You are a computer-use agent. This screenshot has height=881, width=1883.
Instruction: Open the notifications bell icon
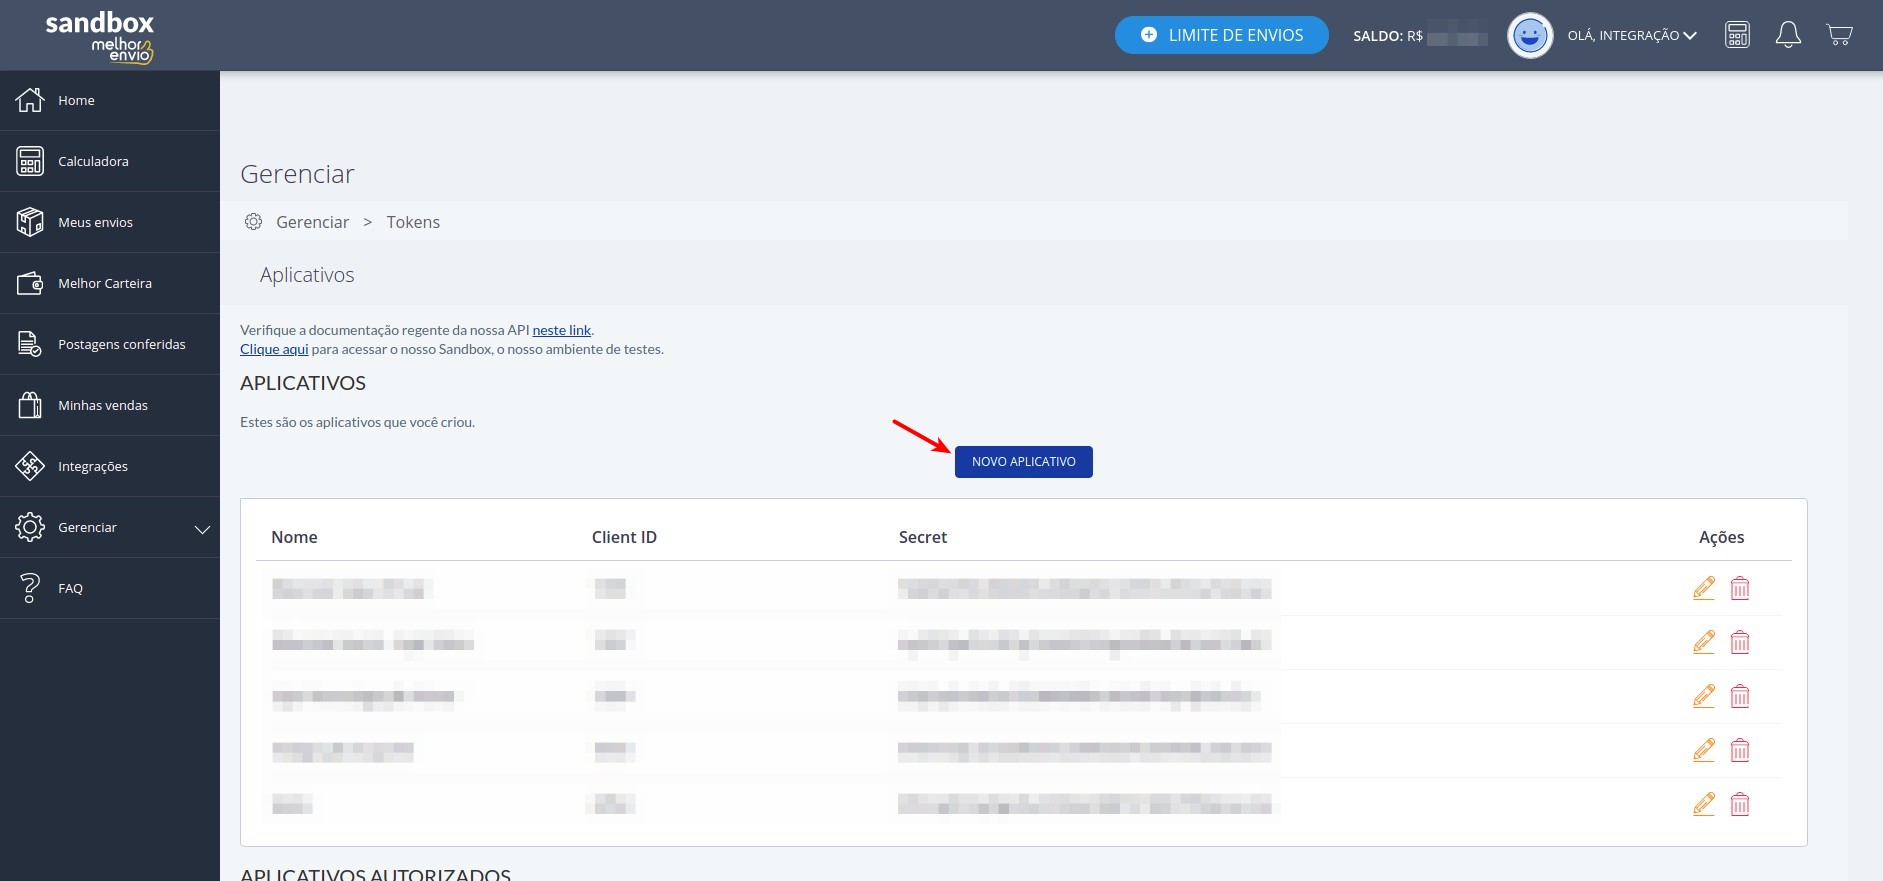point(1788,35)
